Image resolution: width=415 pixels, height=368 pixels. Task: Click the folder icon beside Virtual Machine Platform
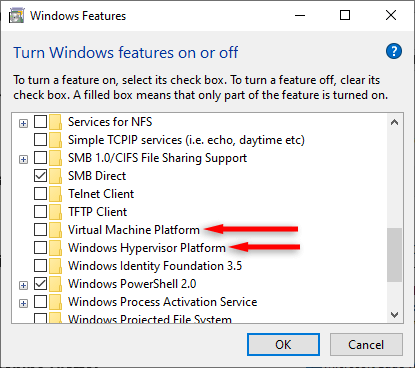point(55,230)
